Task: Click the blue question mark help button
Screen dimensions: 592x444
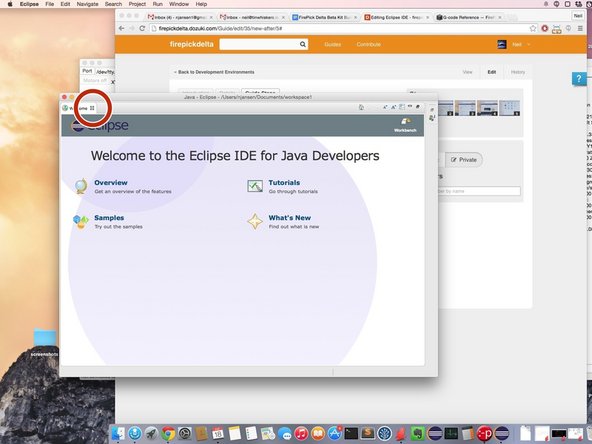Action: tap(579, 79)
